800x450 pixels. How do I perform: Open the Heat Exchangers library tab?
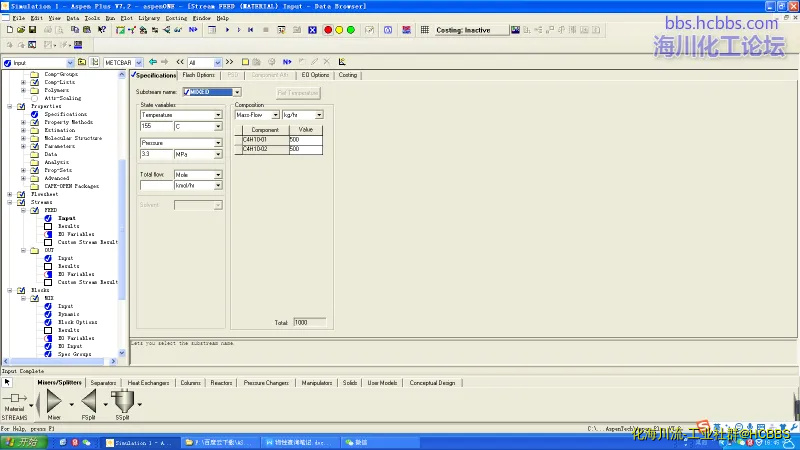pyautogui.click(x=148, y=383)
